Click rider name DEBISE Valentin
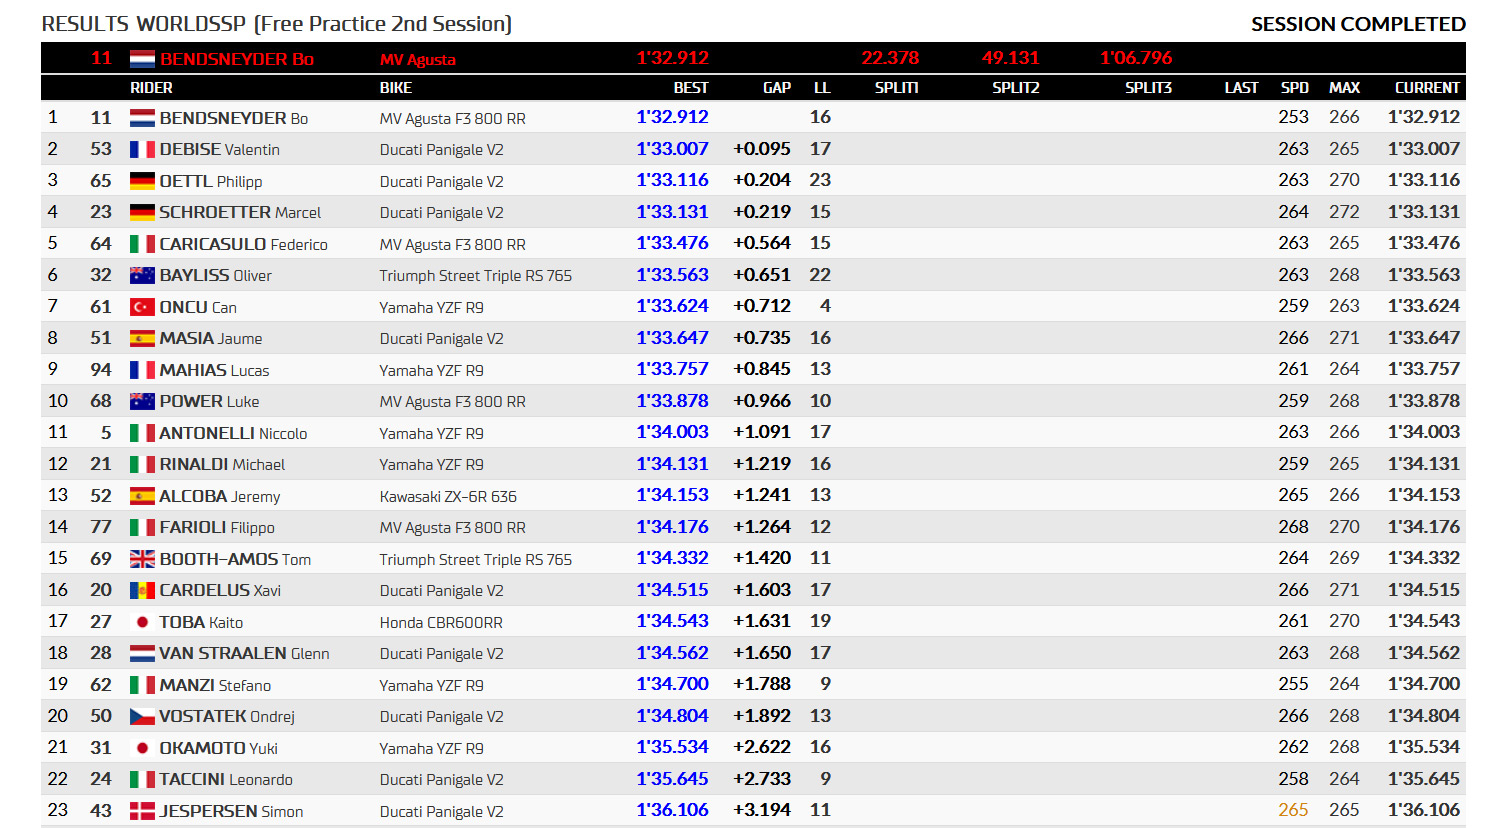 pos(220,149)
